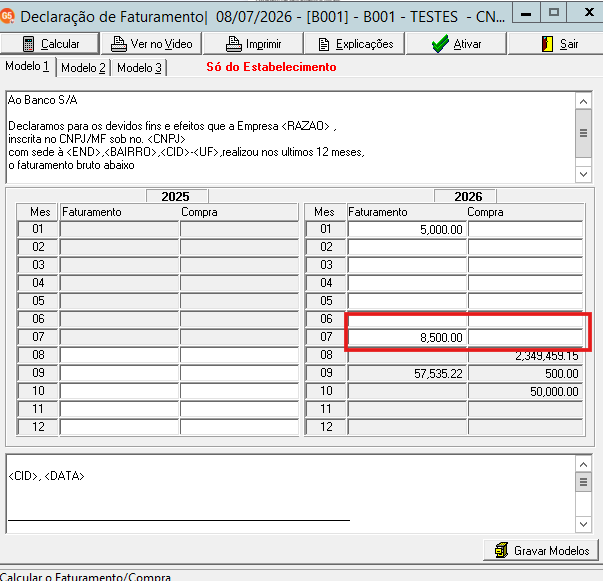Viewport: 603px width, 581px height.
Task: Click 2025 Compra field for month 12
Action: [239, 427]
